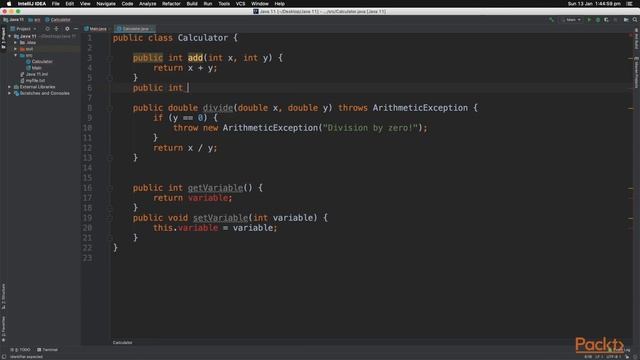The image size is (640, 360).
Task: Open macOS notification center icon
Action: [x=630, y=4]
